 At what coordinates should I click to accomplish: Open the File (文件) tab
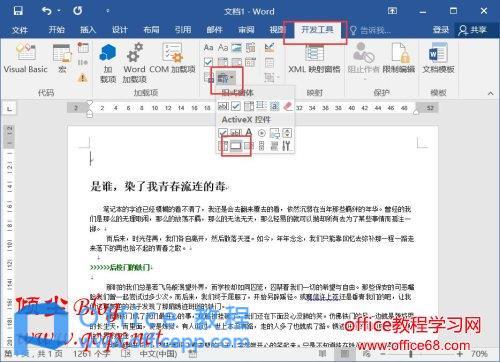pos(20,30)
